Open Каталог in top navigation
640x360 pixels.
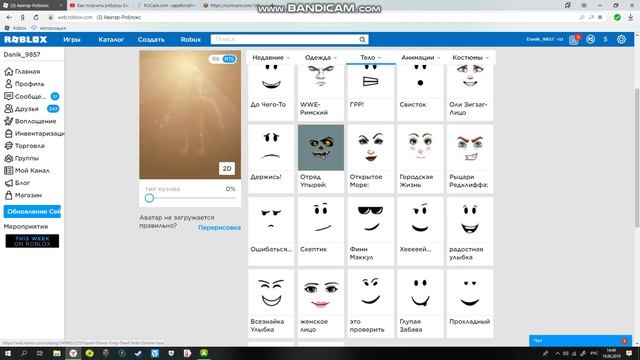(111, 40)
